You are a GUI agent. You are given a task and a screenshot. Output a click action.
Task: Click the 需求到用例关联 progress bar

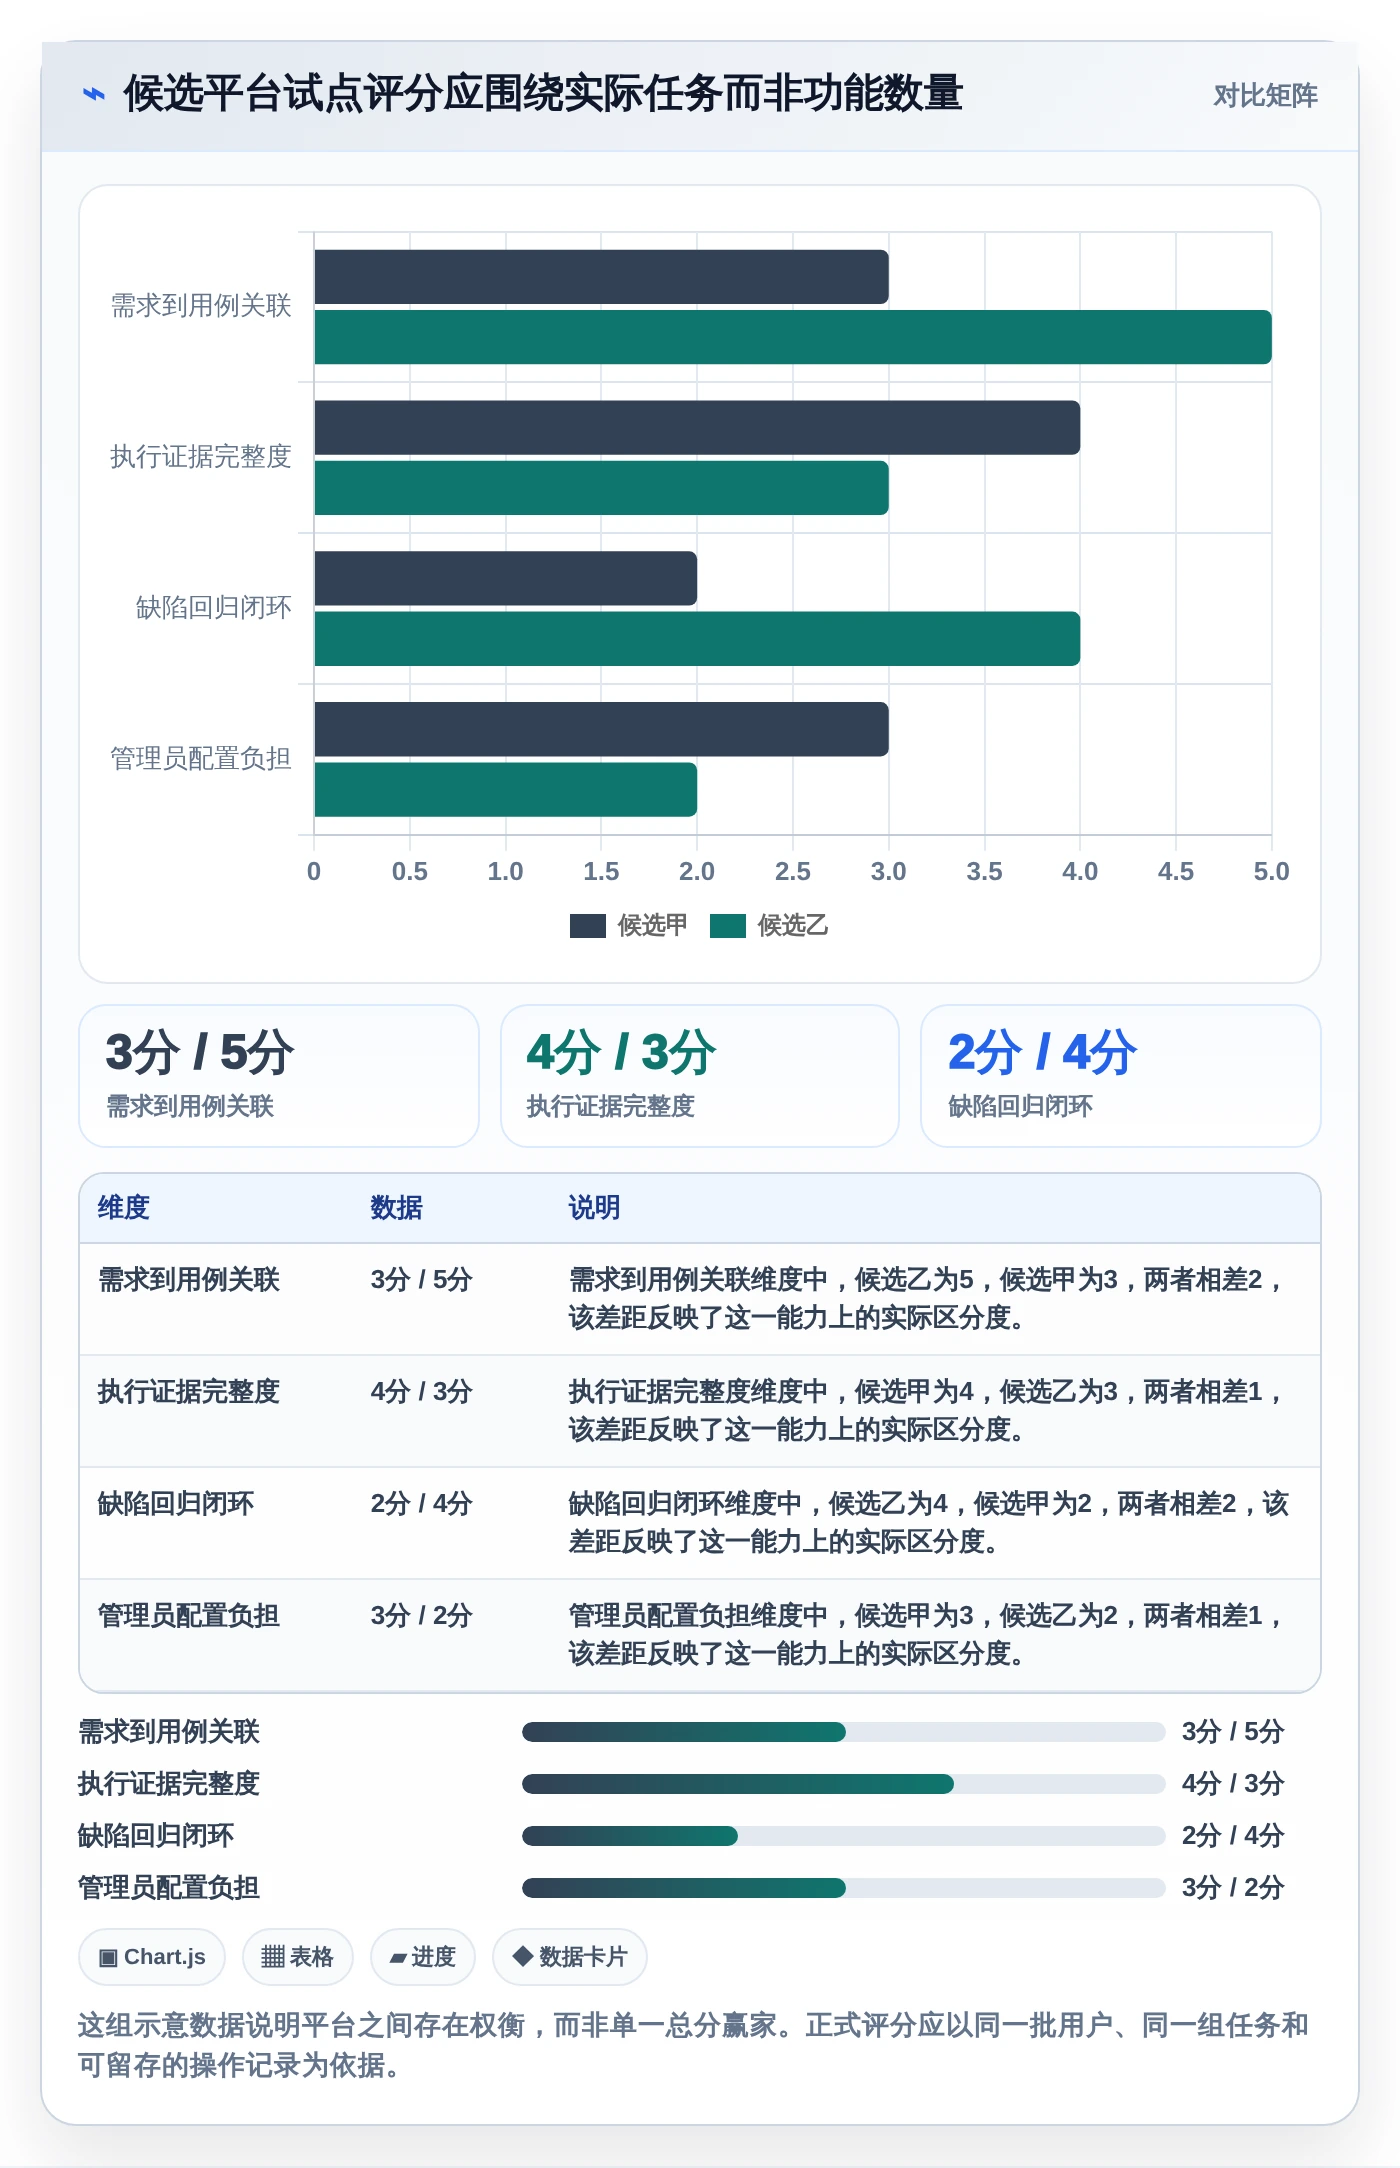tap(844, 1732)
